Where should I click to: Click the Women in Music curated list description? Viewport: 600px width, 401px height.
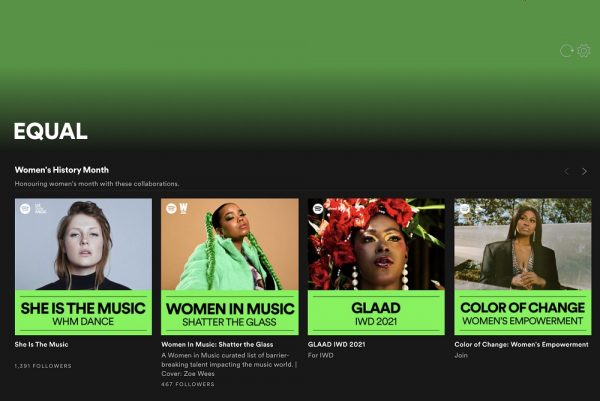pyautogui.click(x=229, y=364)
